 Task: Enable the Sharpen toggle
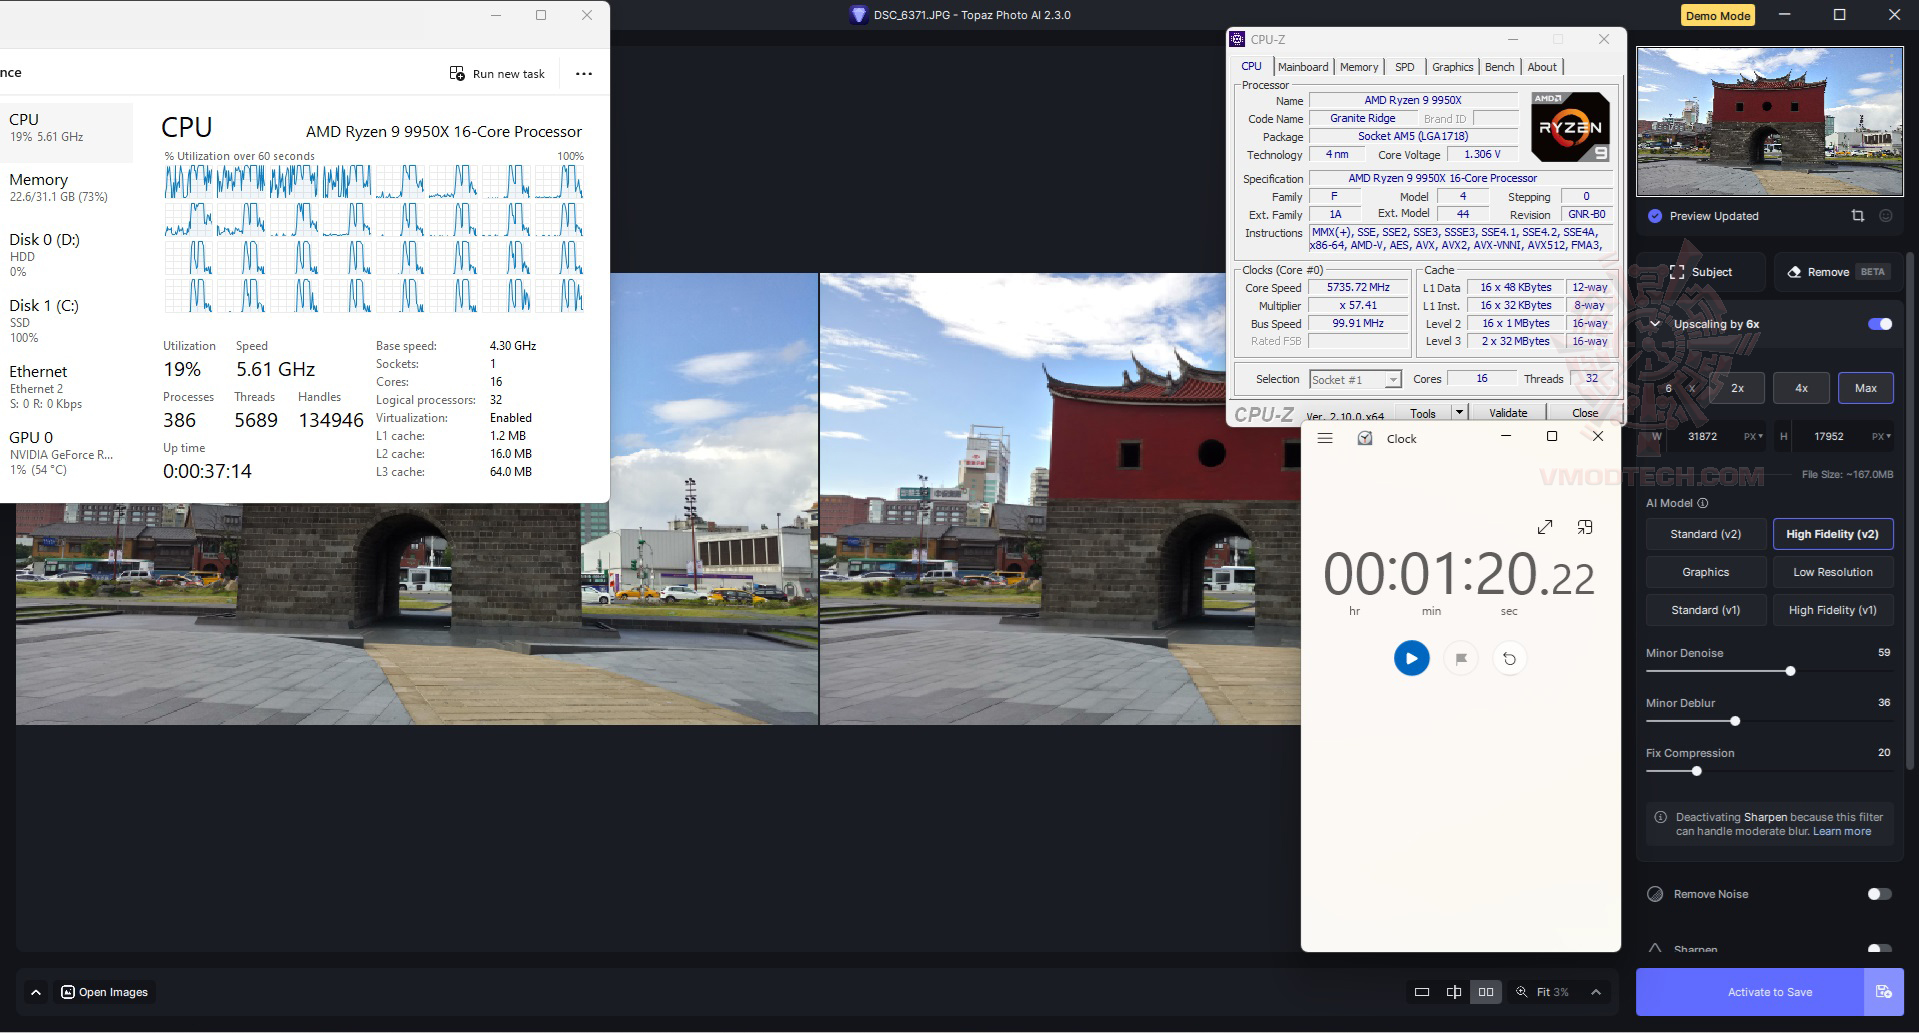[x=1880, y=948]
